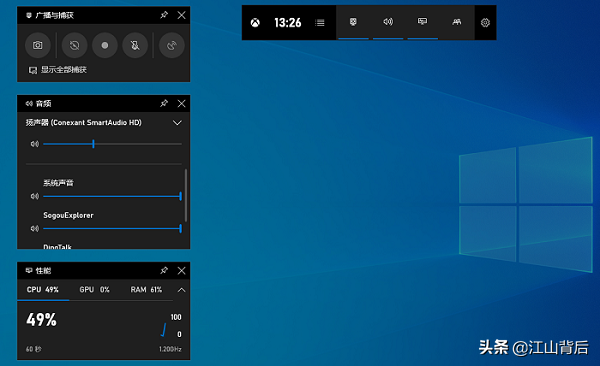Click the speaker master volume slider
The image size is (600, 366).
pyautogui.click(x=112, y=144)
